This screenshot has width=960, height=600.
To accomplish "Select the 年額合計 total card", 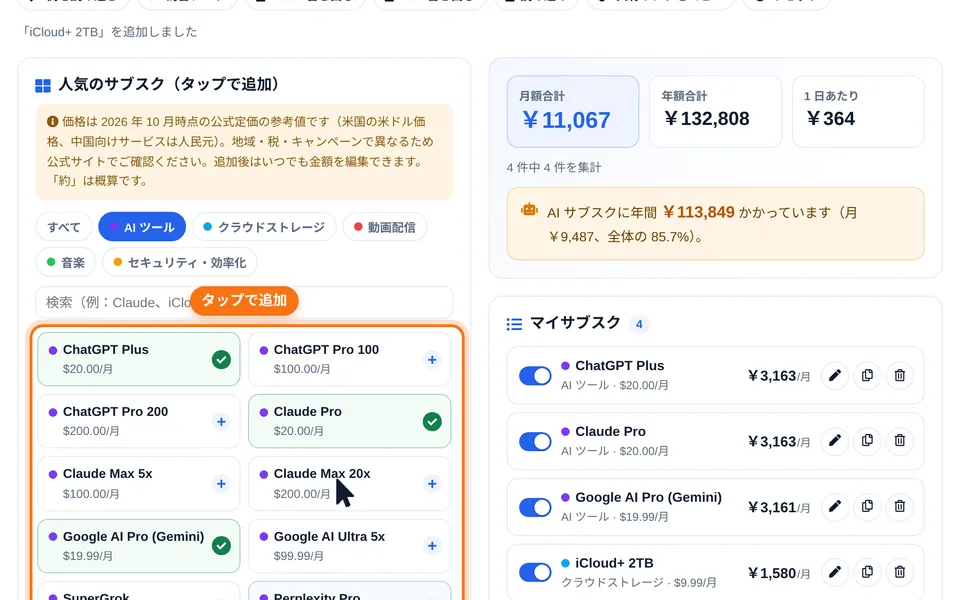I will (x=715, y=111).
